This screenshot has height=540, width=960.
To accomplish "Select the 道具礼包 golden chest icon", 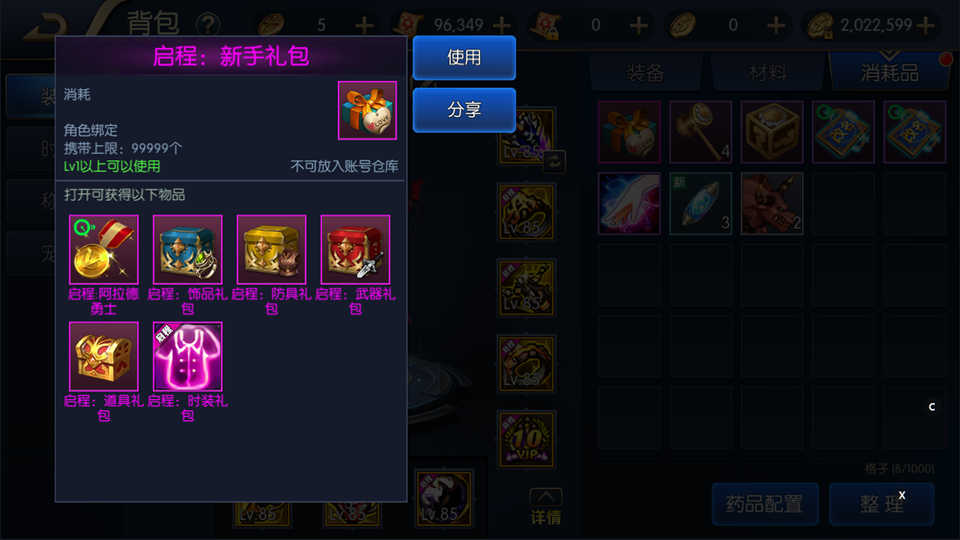I will [x=103, y=356].
